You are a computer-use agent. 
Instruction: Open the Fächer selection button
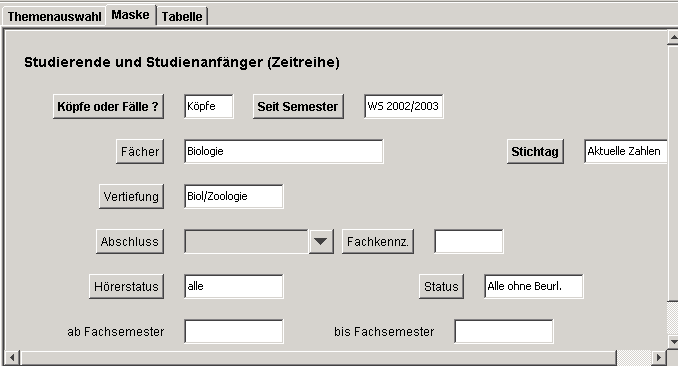click(140, 151)
